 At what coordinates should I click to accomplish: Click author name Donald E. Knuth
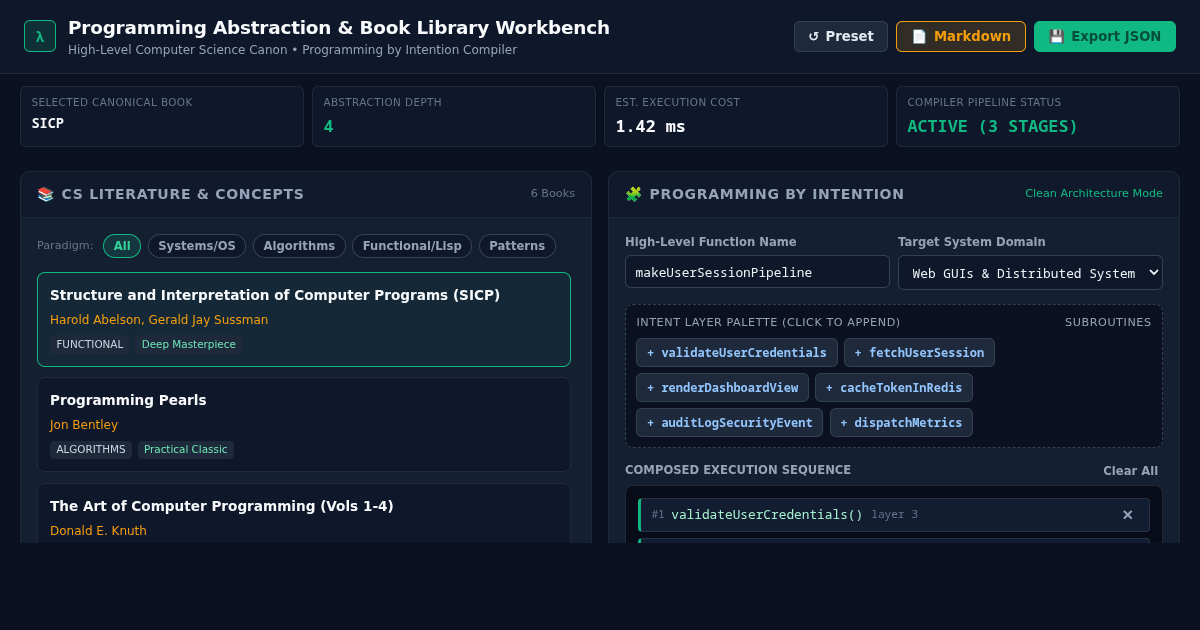point(98,531)
